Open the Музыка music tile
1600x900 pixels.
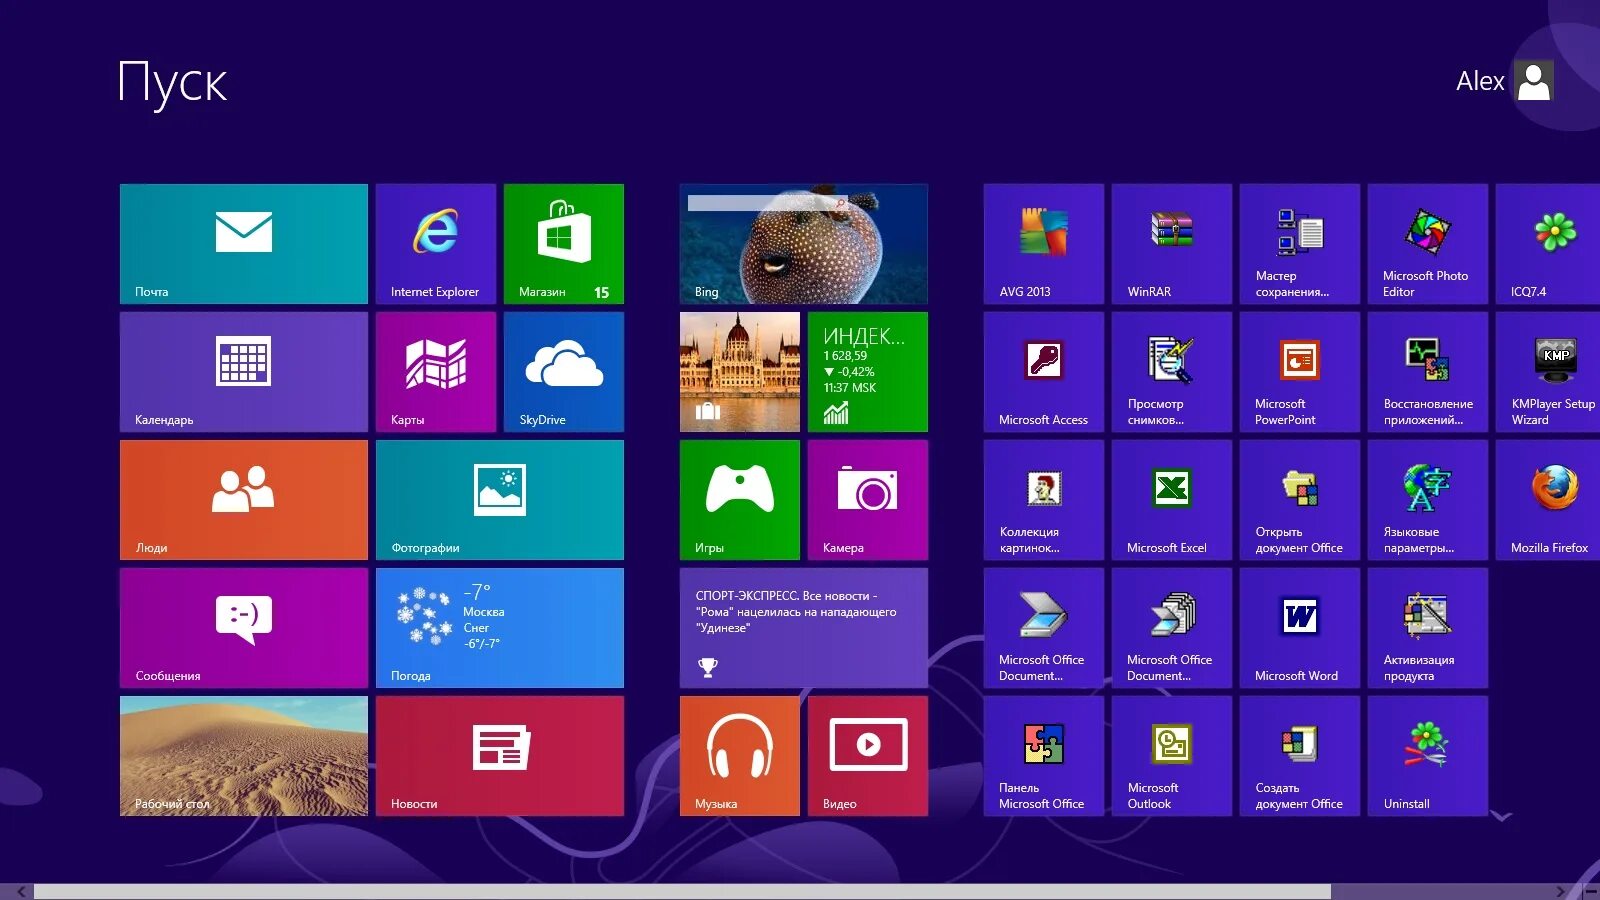[x=740, y=756]
